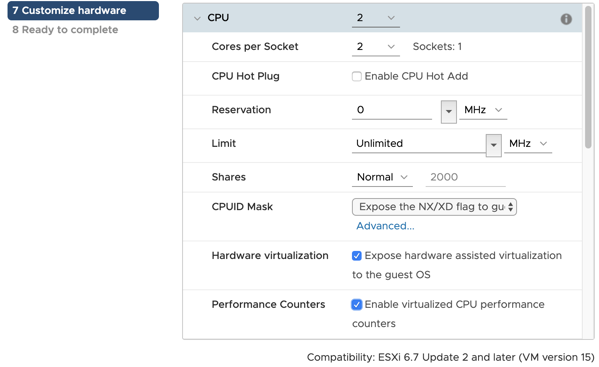
Task: Select step 7 Customize hardware
Action: pos(83,10)
